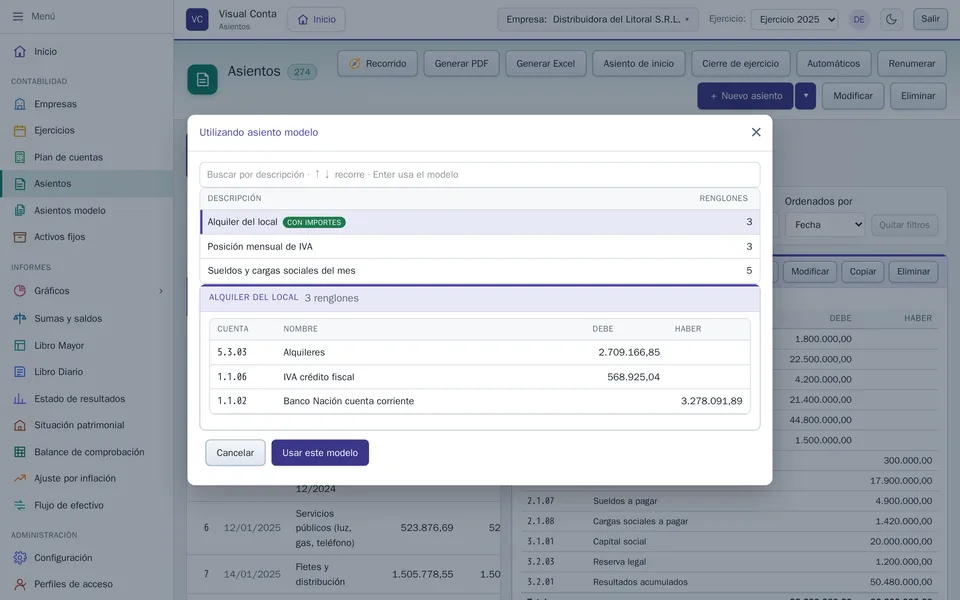Focus the Buscar por descripción search field
The height and width of the screenshot is (600, 960).
(480, 174)
